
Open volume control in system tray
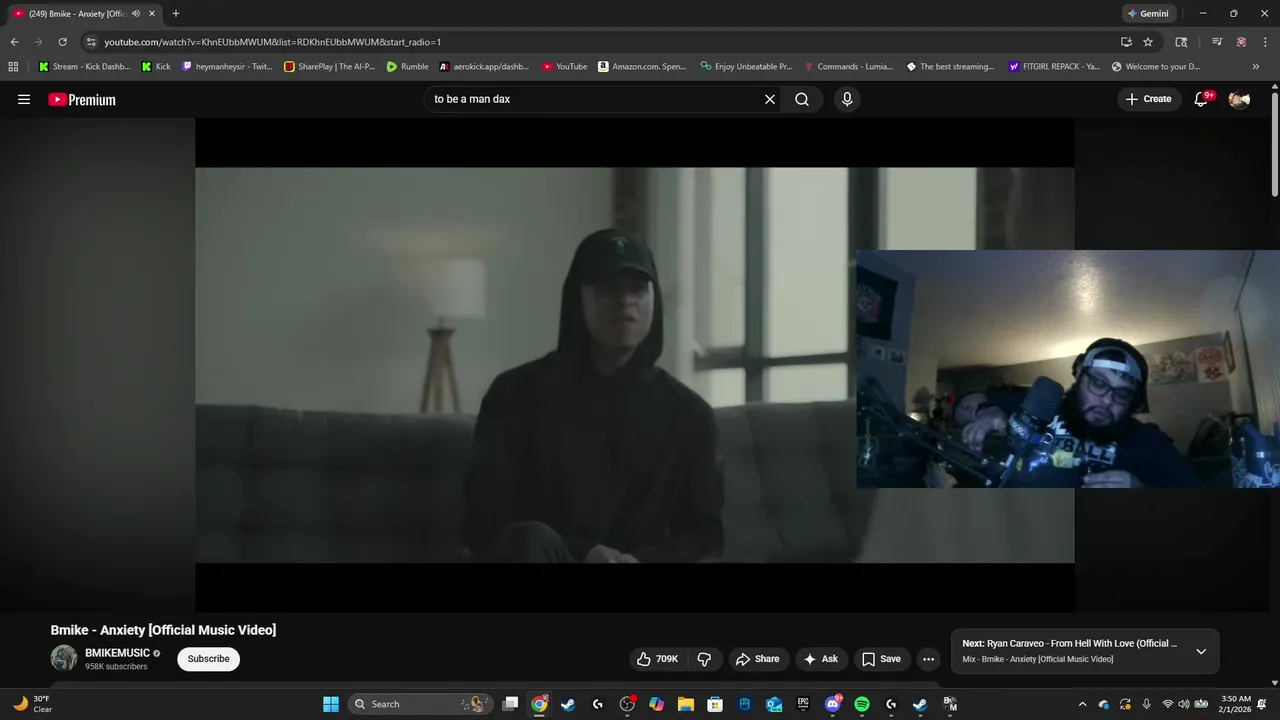point(1184,704)
